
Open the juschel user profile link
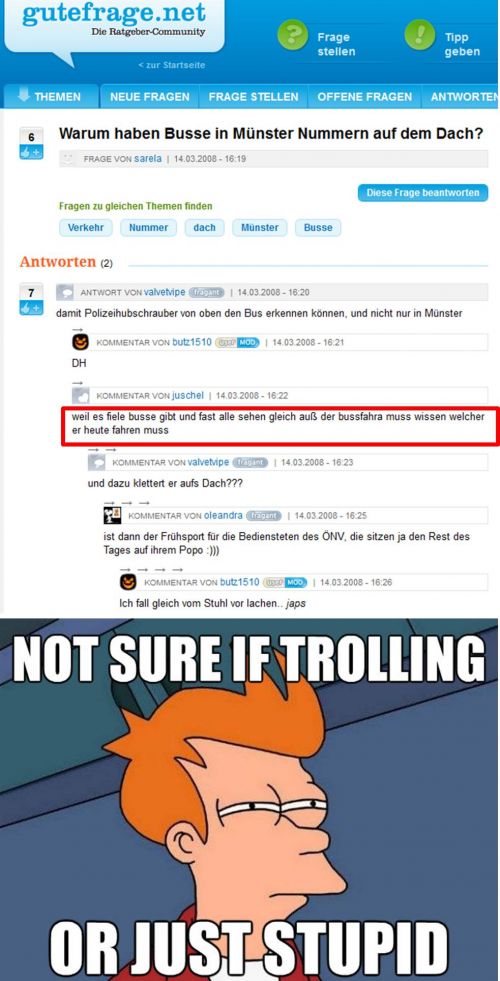click(x=188, y=395)
